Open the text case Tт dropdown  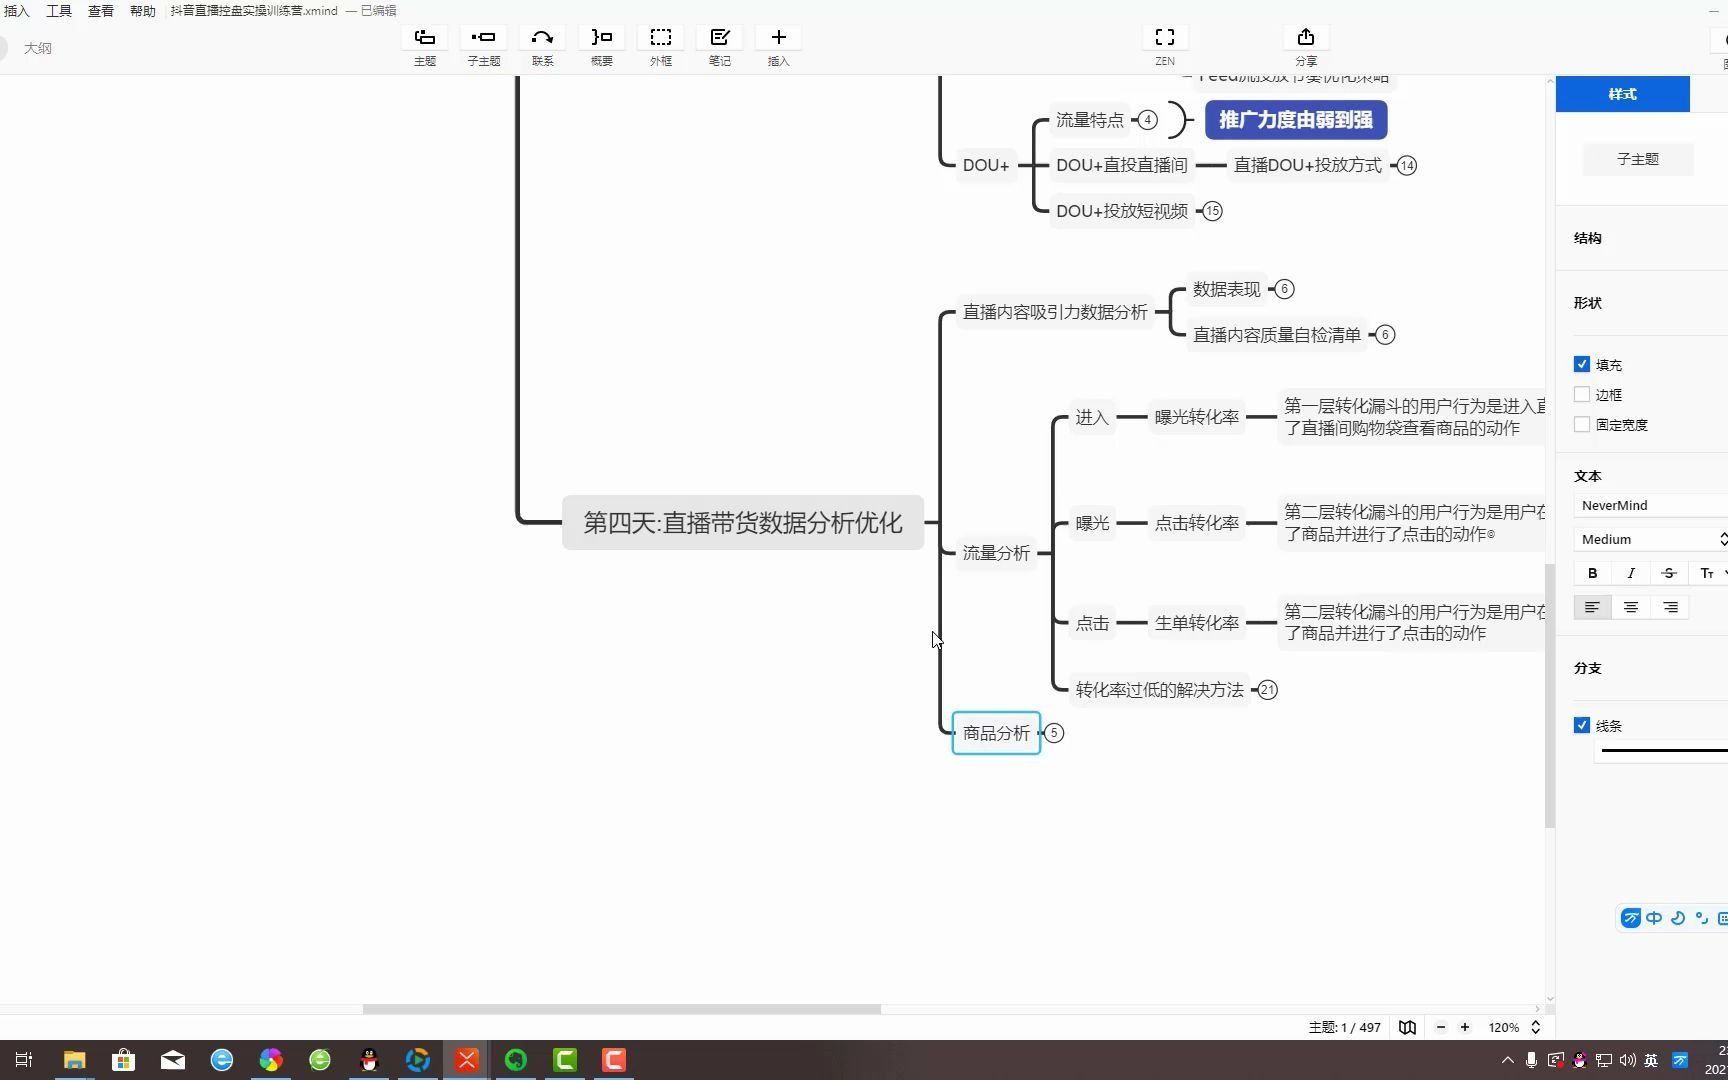point(1708,573)
